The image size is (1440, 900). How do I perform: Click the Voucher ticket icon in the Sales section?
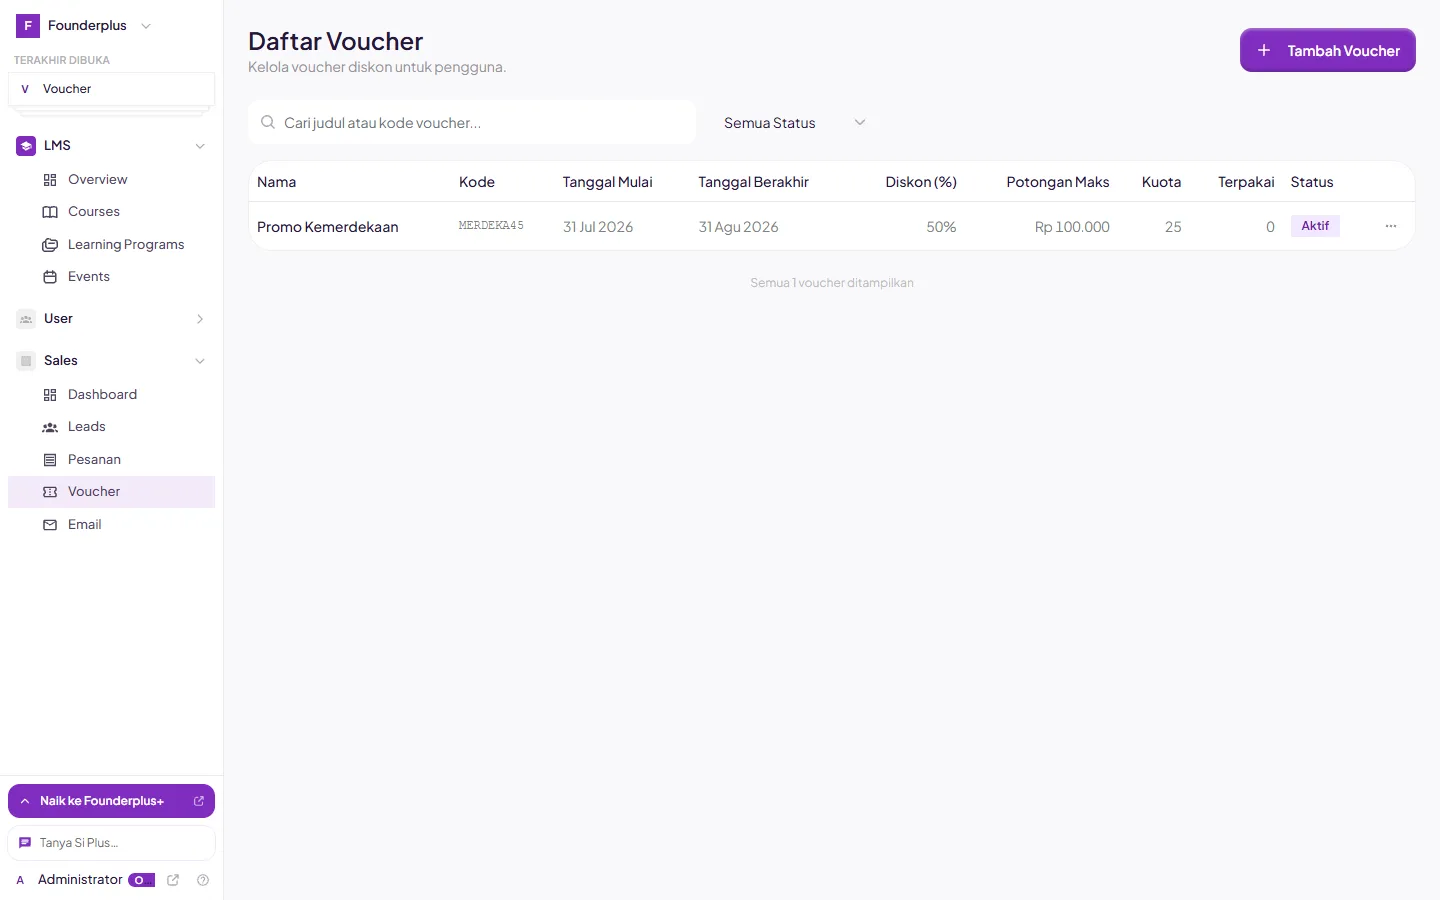pos(50,492)
